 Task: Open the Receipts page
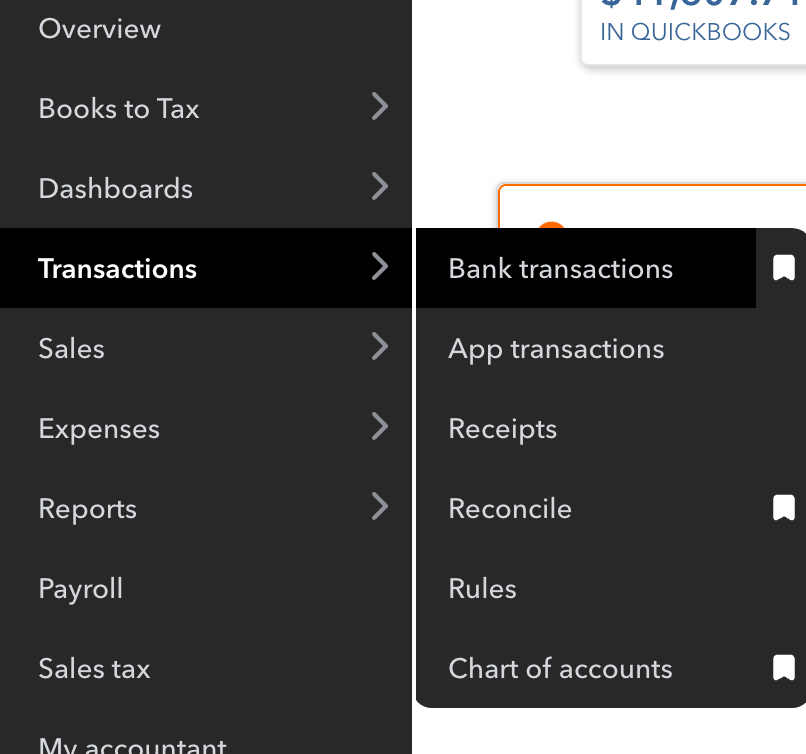tap(502, 428)
